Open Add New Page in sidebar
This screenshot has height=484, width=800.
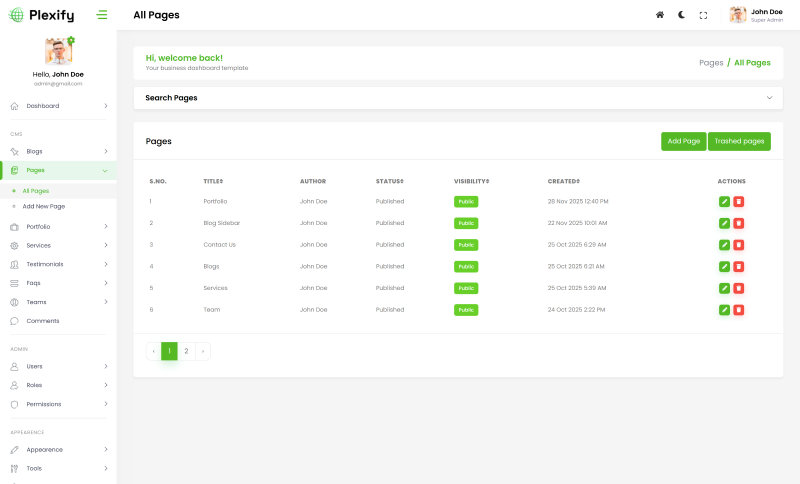pyautogui.click(x=44, y=206)
